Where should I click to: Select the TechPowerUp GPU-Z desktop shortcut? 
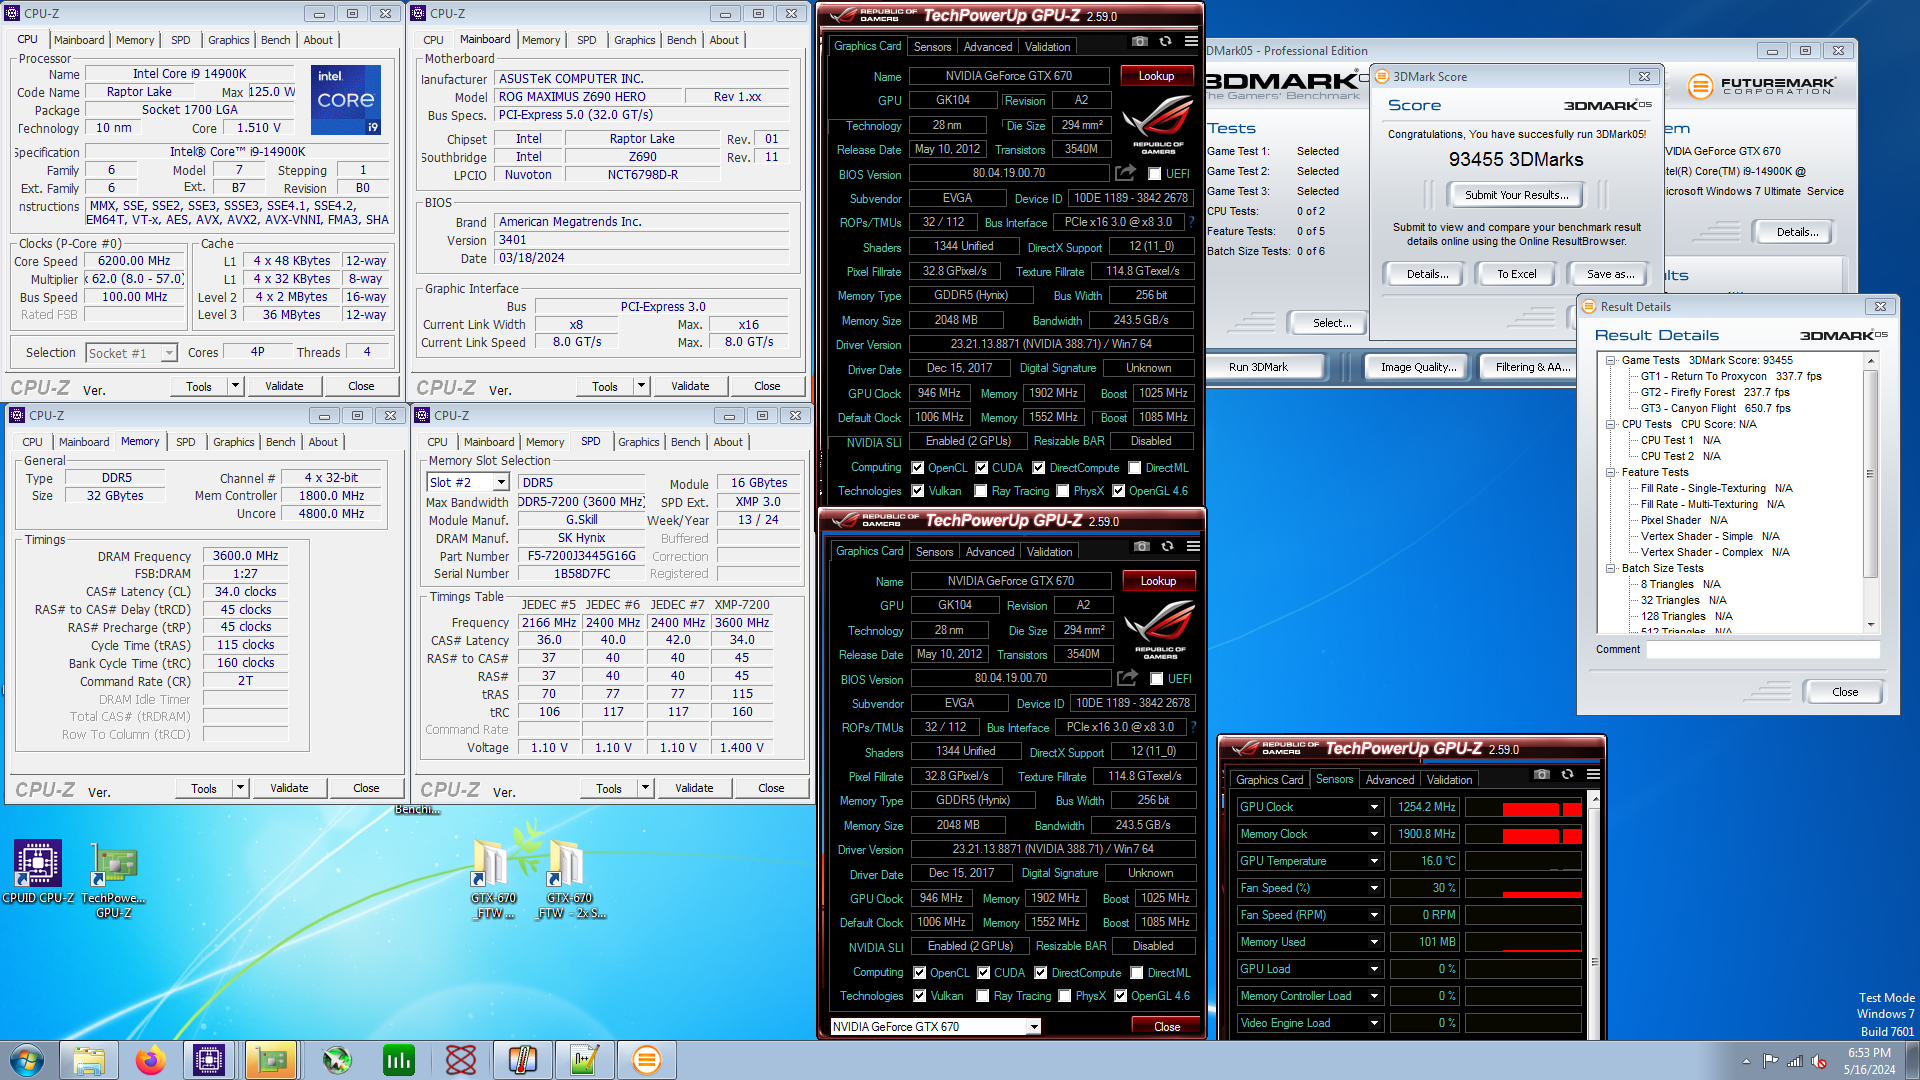tap(114, 881)
